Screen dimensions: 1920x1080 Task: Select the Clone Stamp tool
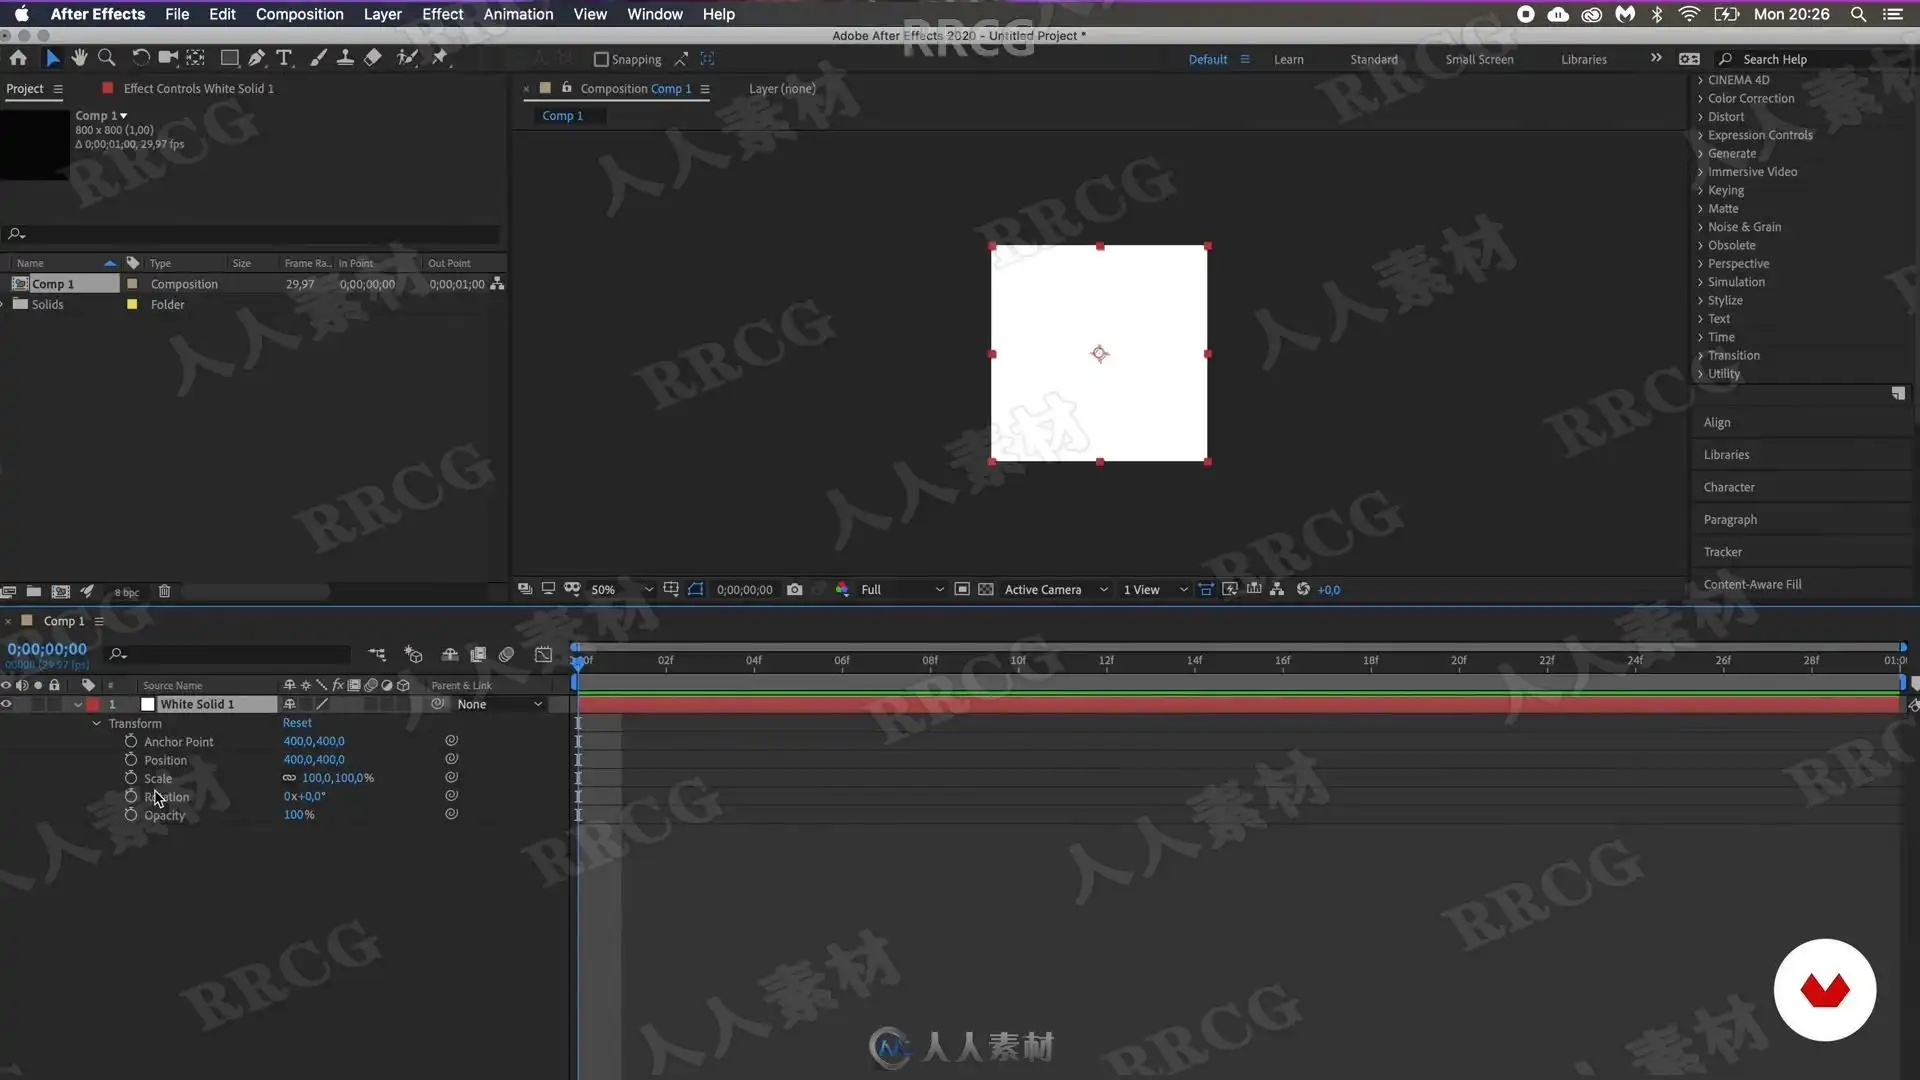[345, 58]
